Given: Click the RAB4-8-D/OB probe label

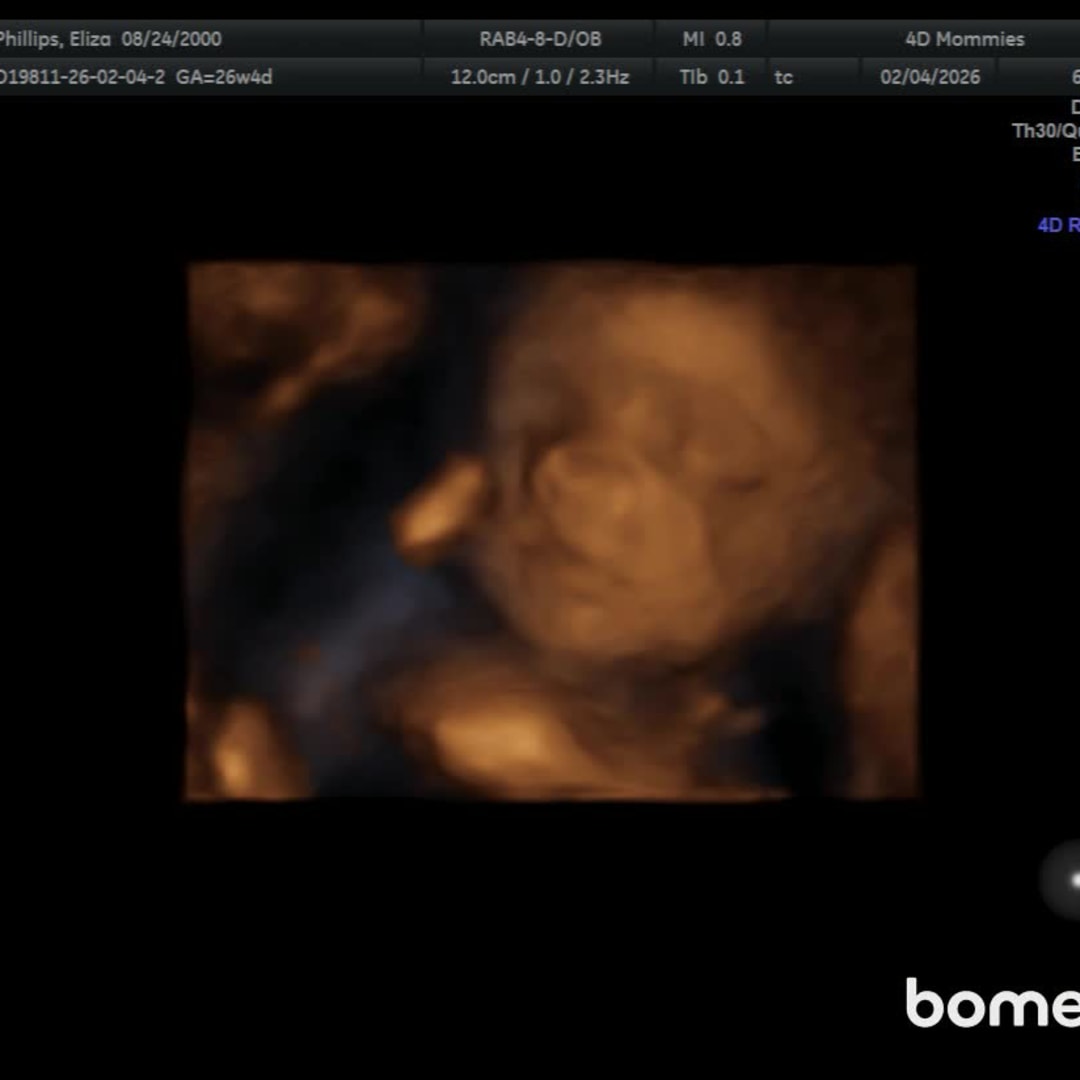Looking at the screenshot, I should 540,39.
